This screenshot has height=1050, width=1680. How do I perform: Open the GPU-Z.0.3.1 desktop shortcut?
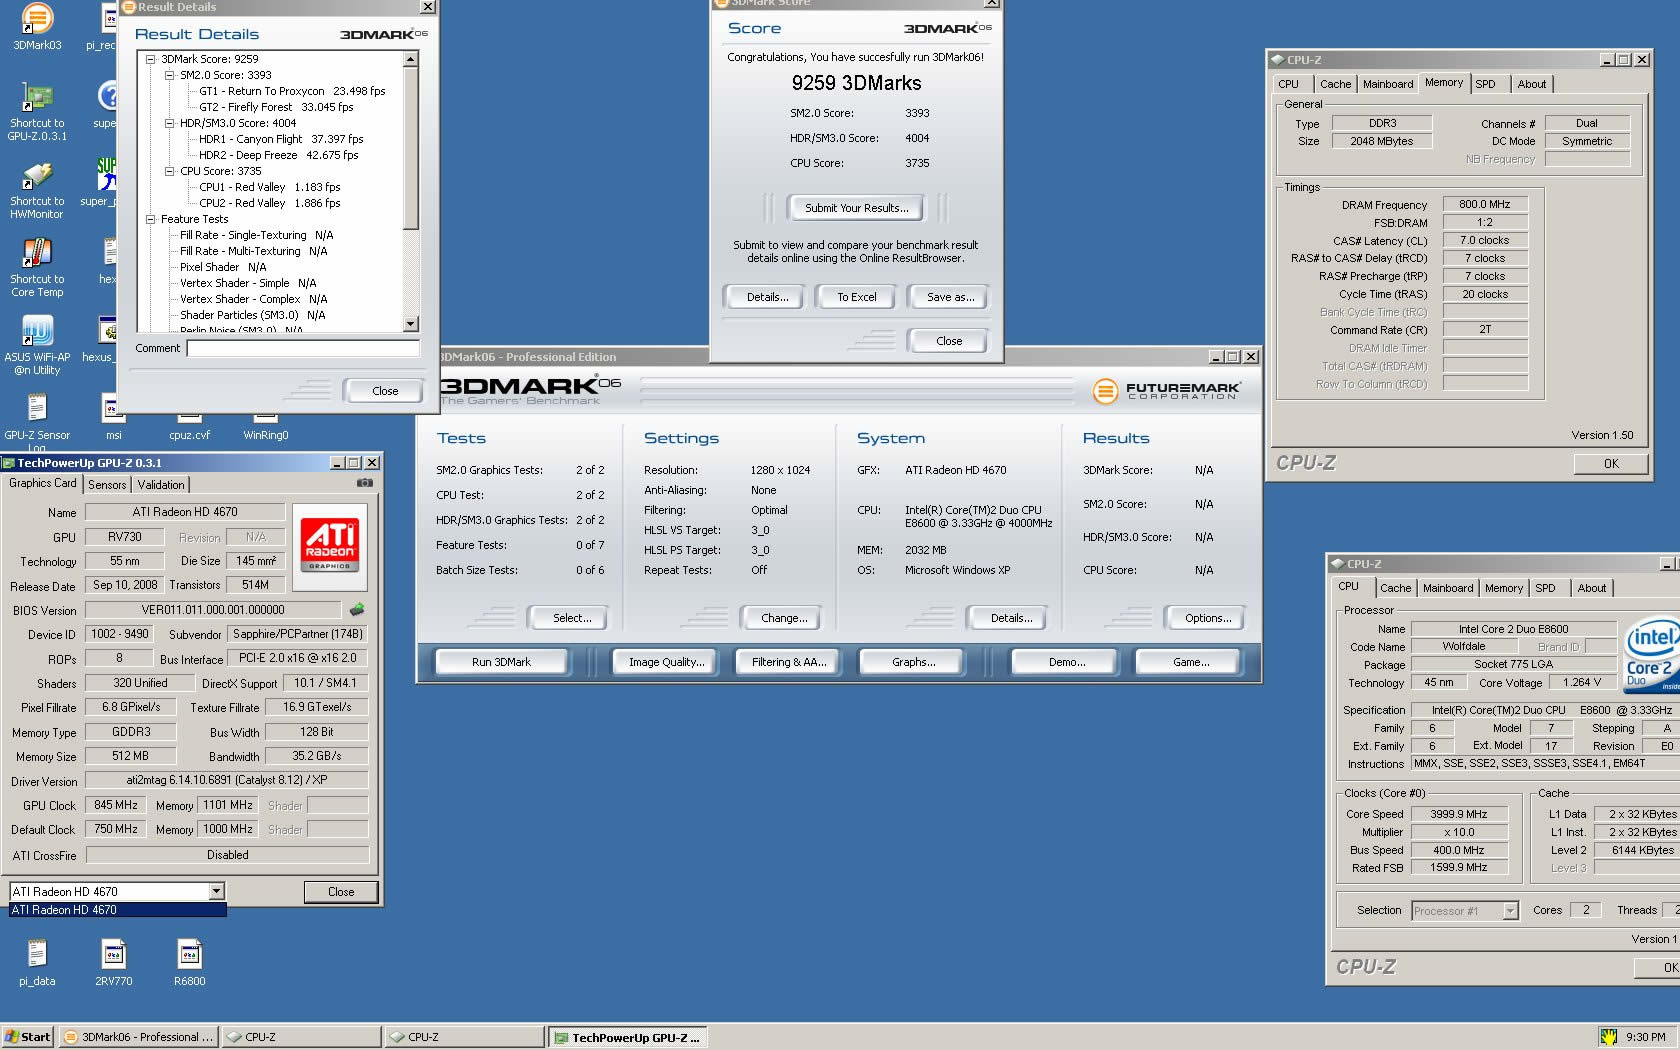tap(37, 110)
